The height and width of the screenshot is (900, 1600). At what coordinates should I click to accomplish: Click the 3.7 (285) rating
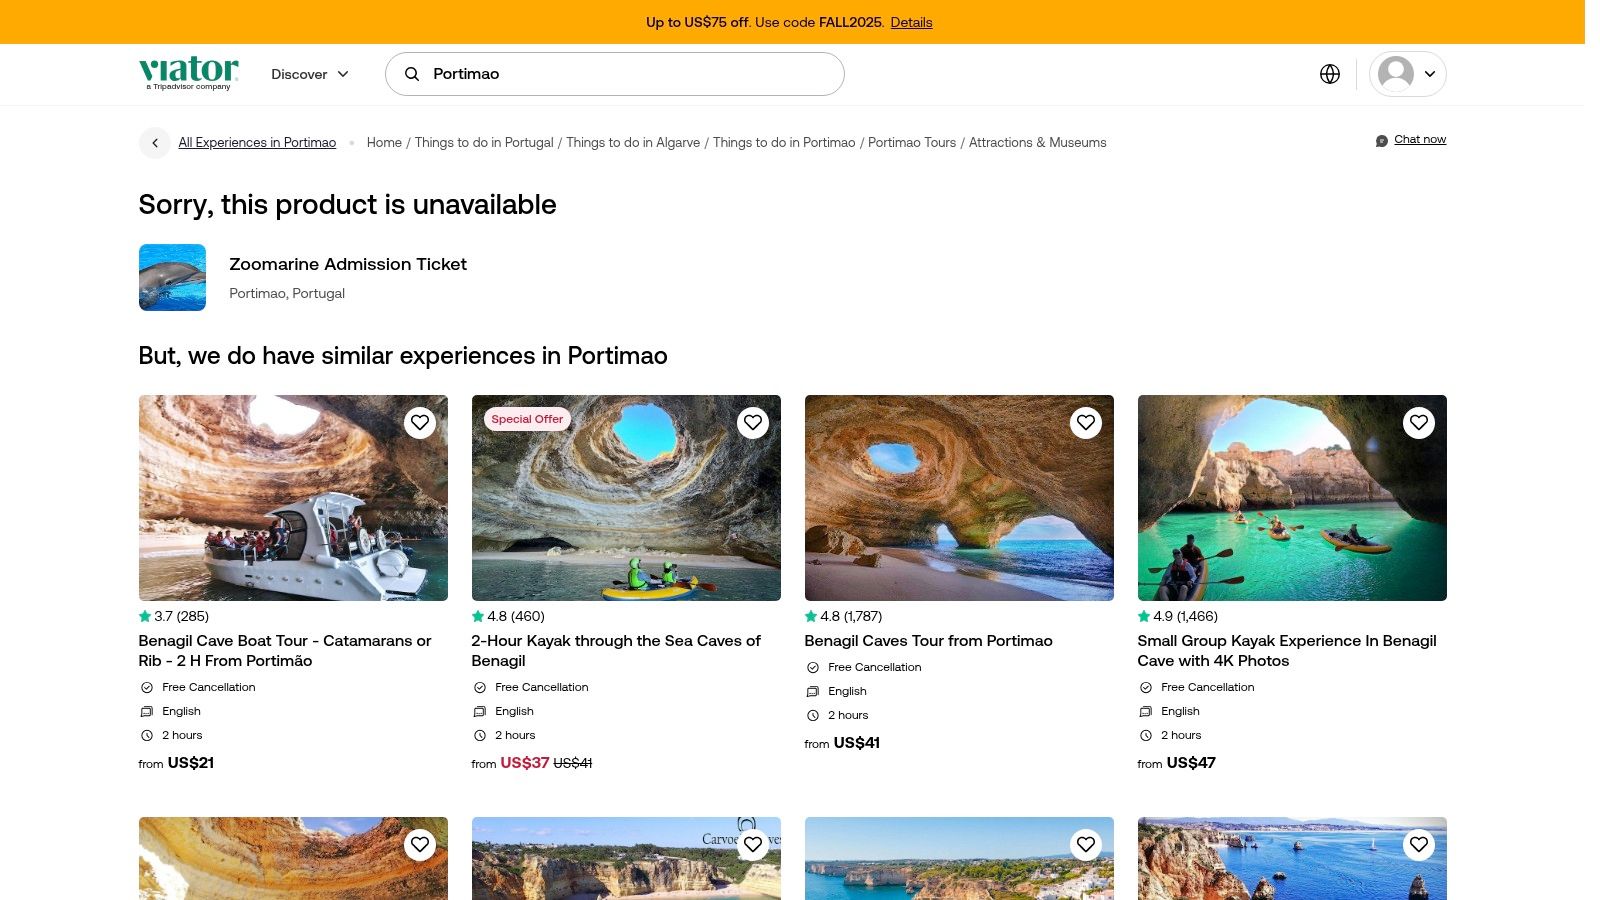click(174, 616)
